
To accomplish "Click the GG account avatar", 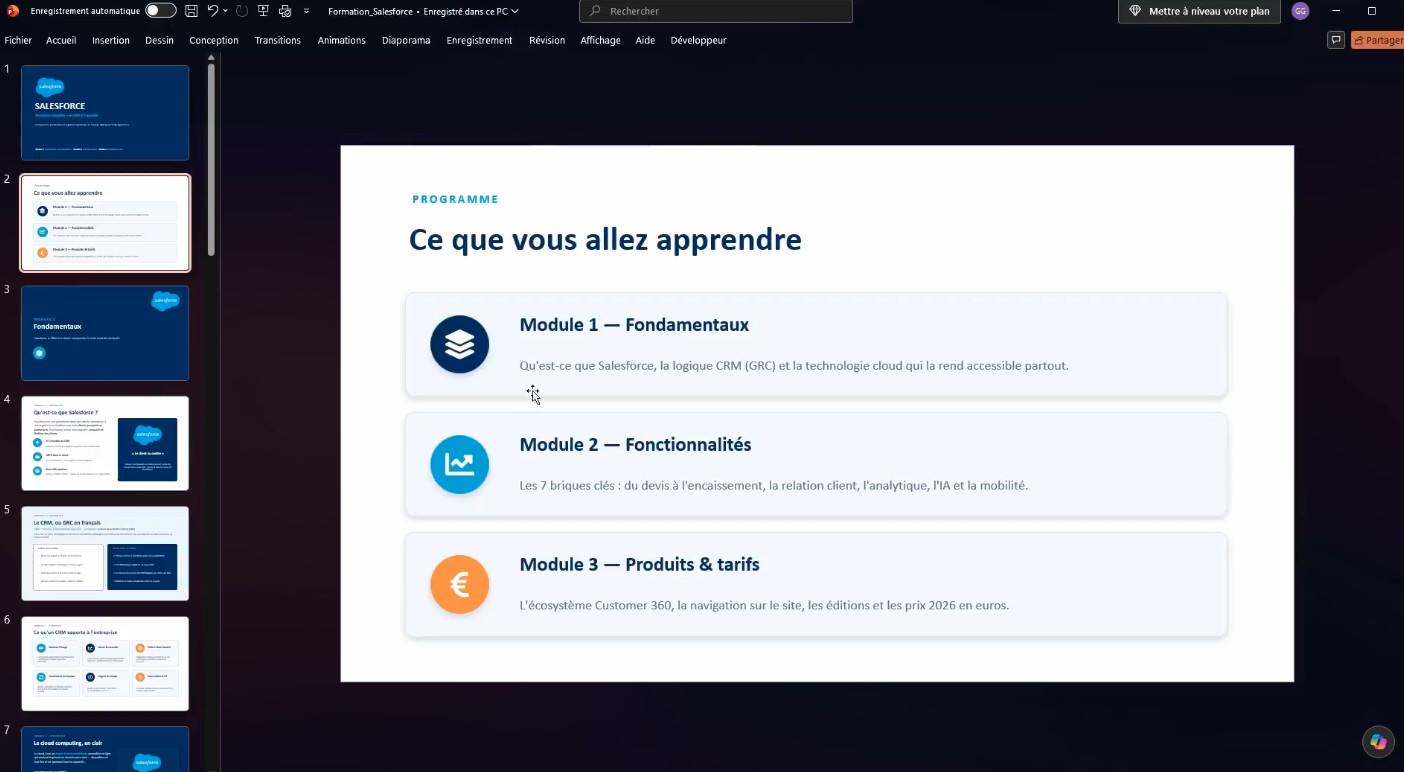I will point(1300,11).
